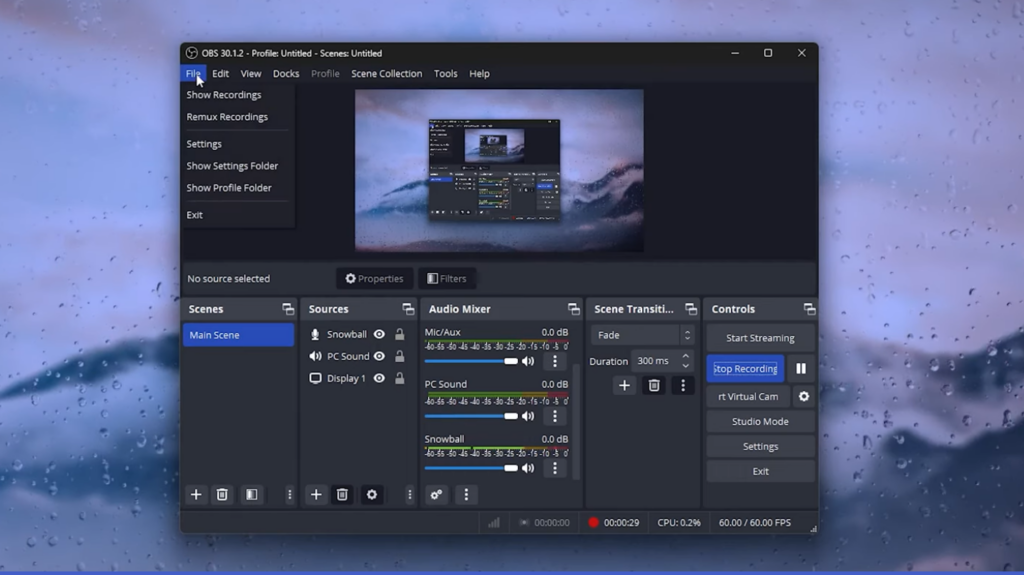This screenshot has width=1024, height=575.
Task: Open the Scene Collection menu
Action: (x=386, y=74)
